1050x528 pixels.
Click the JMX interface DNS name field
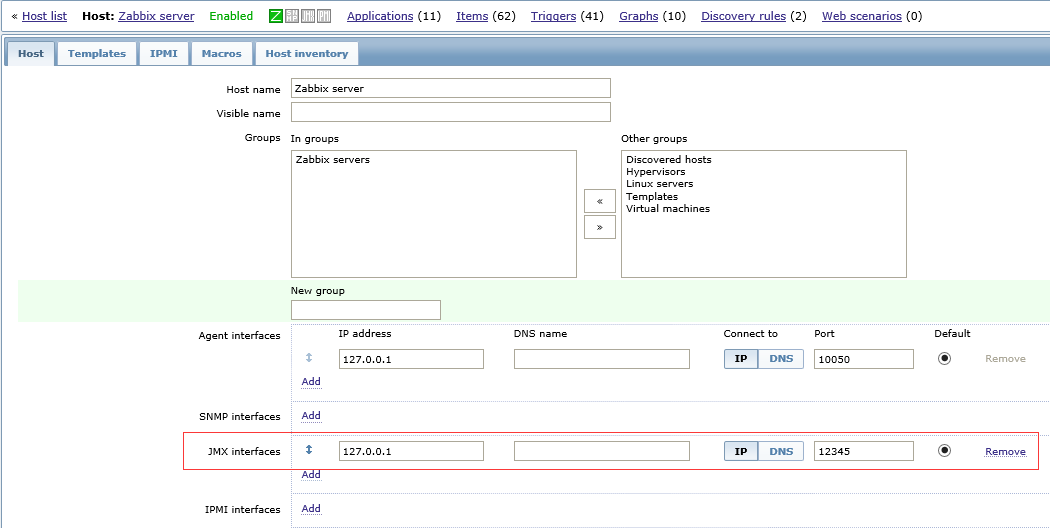[601, 452]
